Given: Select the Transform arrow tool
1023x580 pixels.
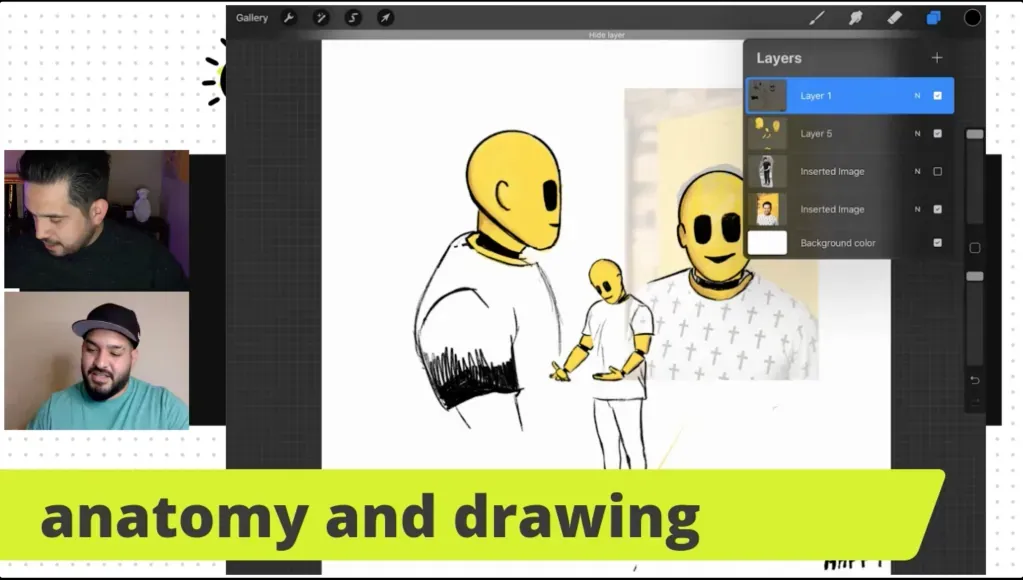Looking at the screenshot, I should pyautogui.click(x=386, y=18).
